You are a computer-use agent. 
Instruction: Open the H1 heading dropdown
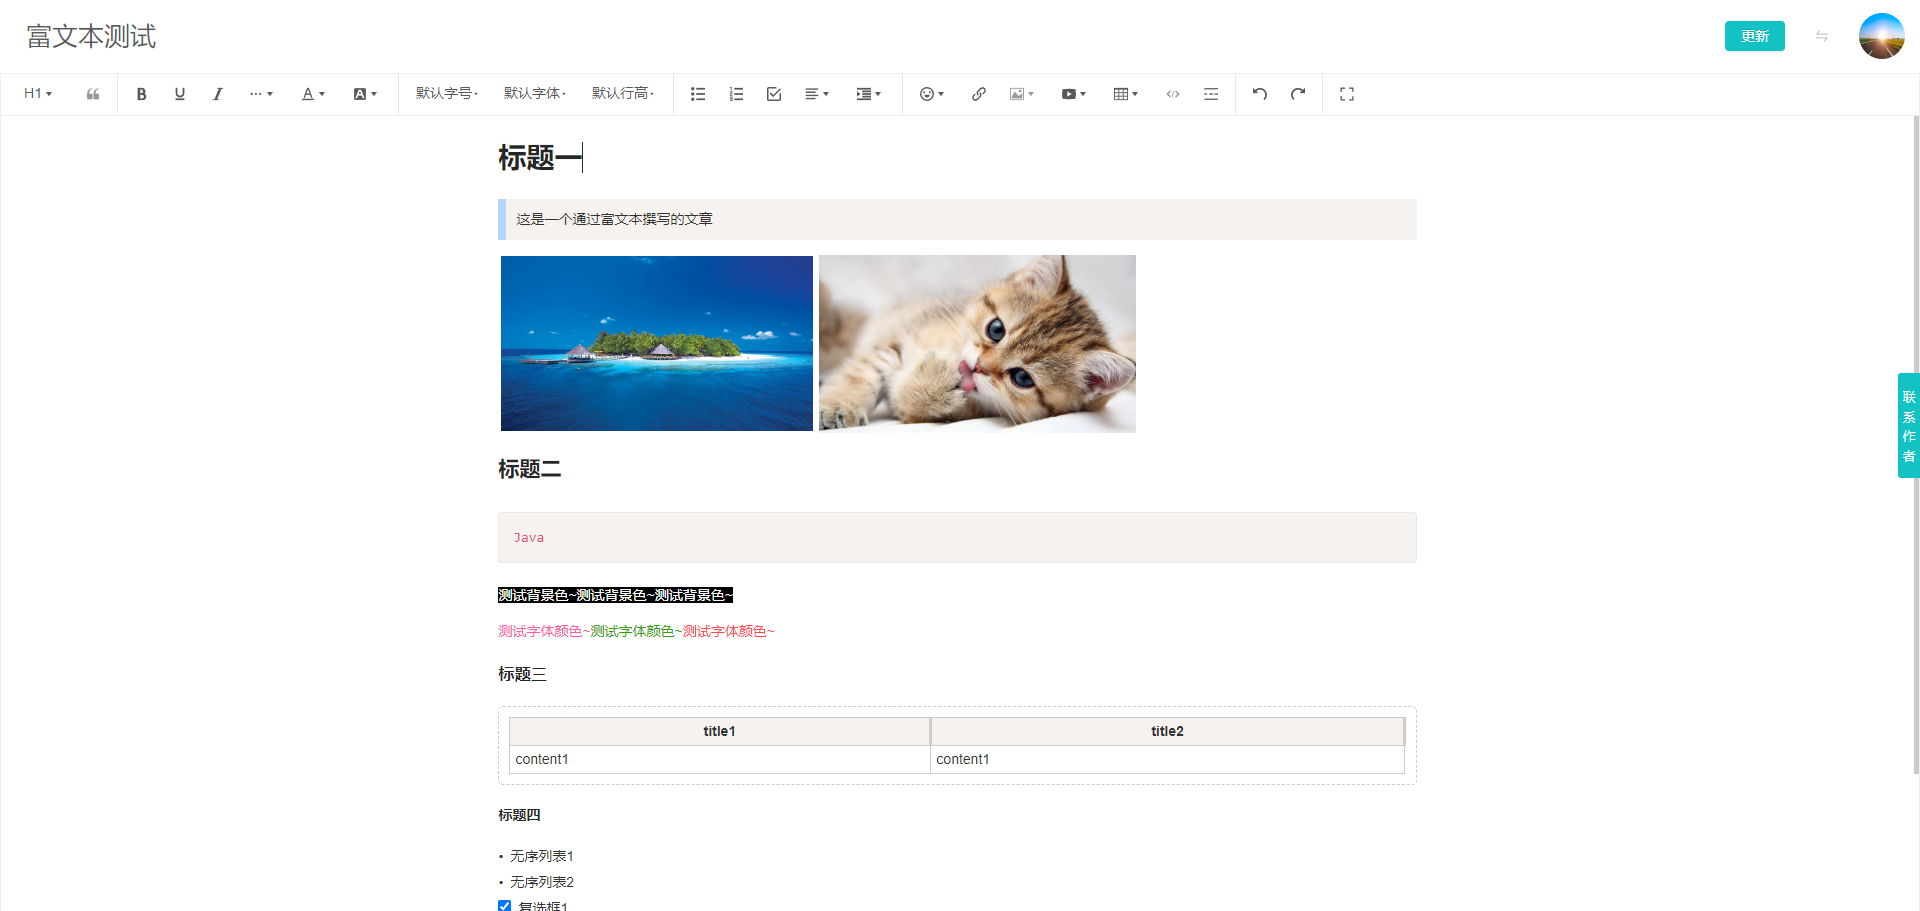click(38, 94)
